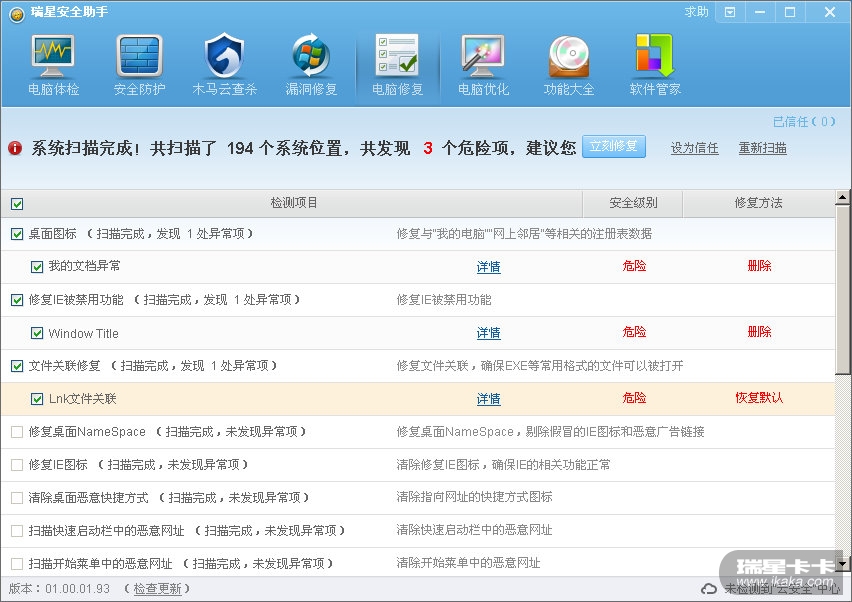The height and width of the screenshot is (602, 852).
Task: Click description 清除快速启动栏中的恶意网址
Action: (x=474, y=530)
